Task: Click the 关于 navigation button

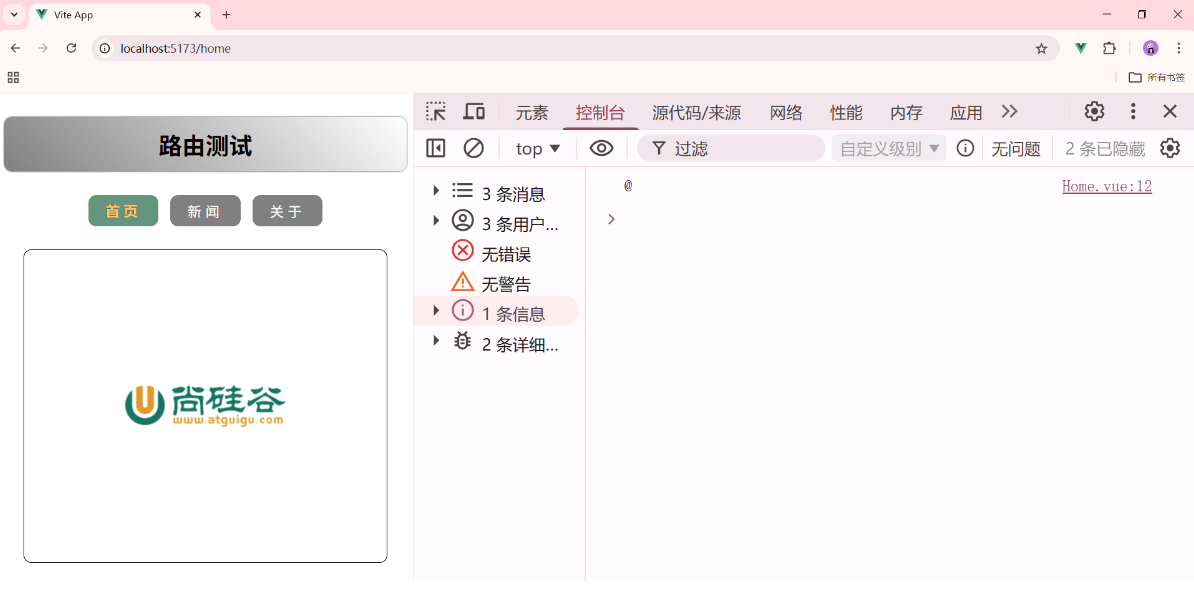Action: (287, 211)
